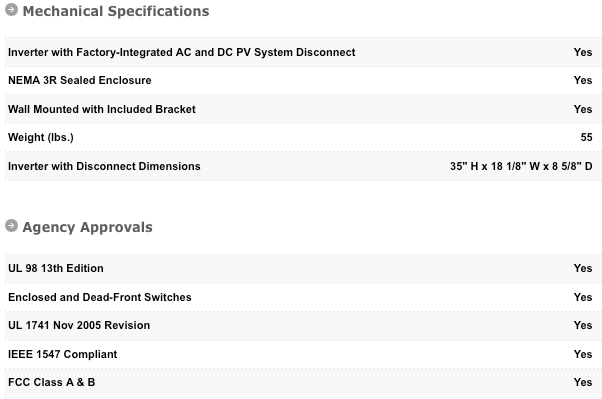Select the NEMA 3R Sealed Enclosure row
Image resolution: width=602 pixels, height=399 pixels.
click(x=303, y=81)
